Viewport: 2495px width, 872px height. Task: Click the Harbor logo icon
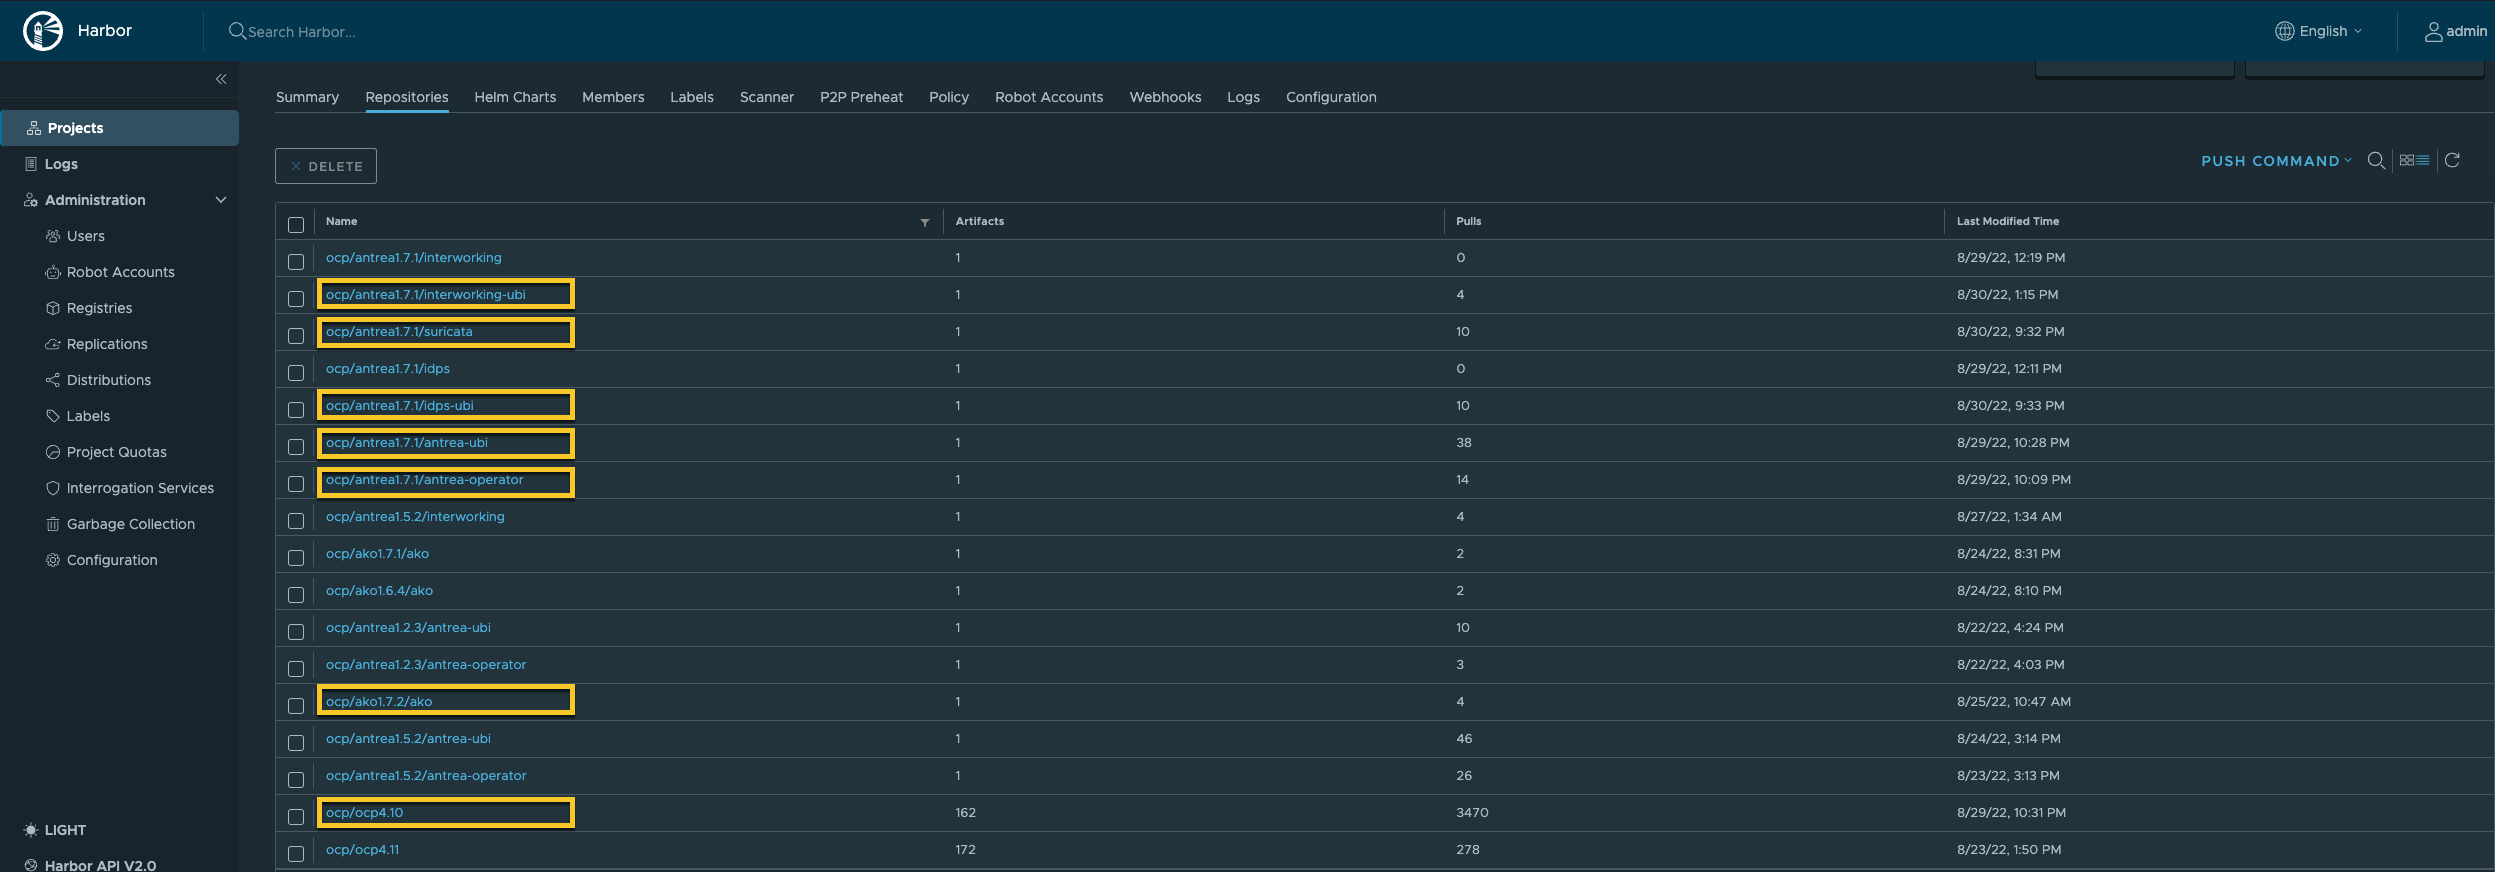[x=43, y=31]
